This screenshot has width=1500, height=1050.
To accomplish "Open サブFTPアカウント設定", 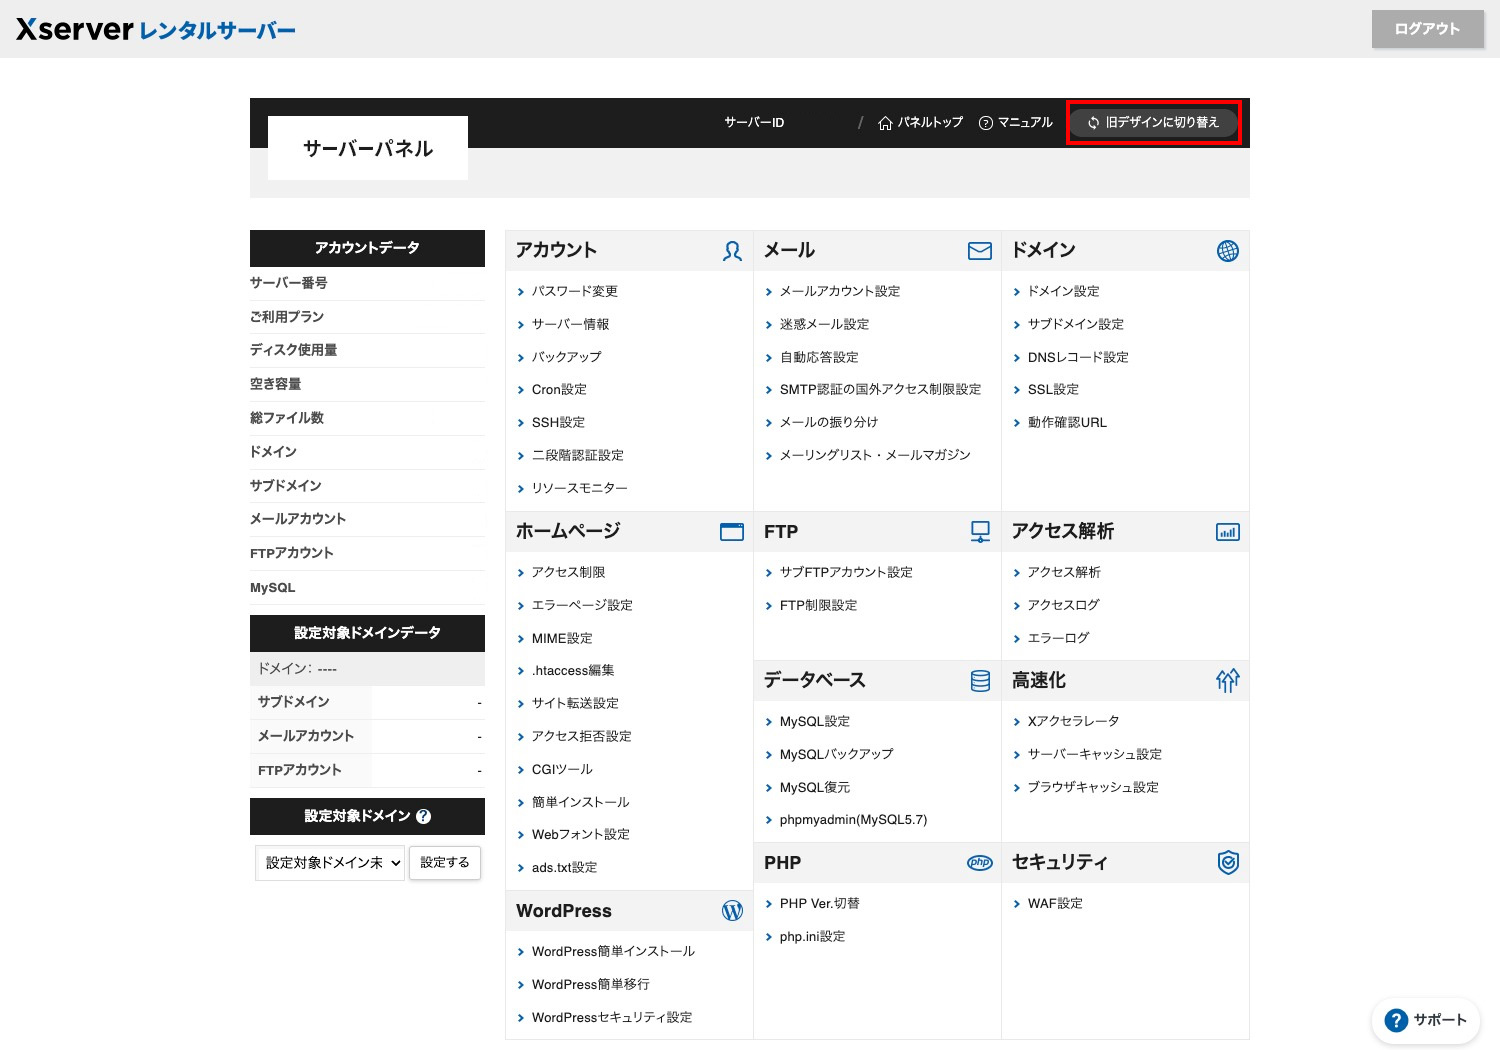I will click(x=846, y=573).
